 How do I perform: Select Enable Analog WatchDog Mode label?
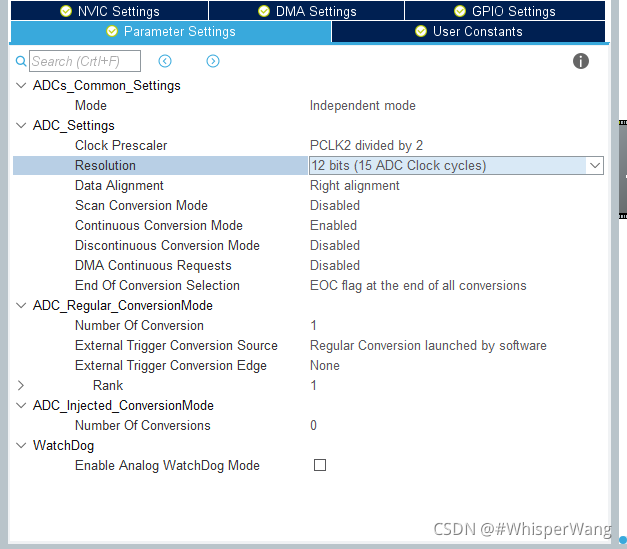167,465
